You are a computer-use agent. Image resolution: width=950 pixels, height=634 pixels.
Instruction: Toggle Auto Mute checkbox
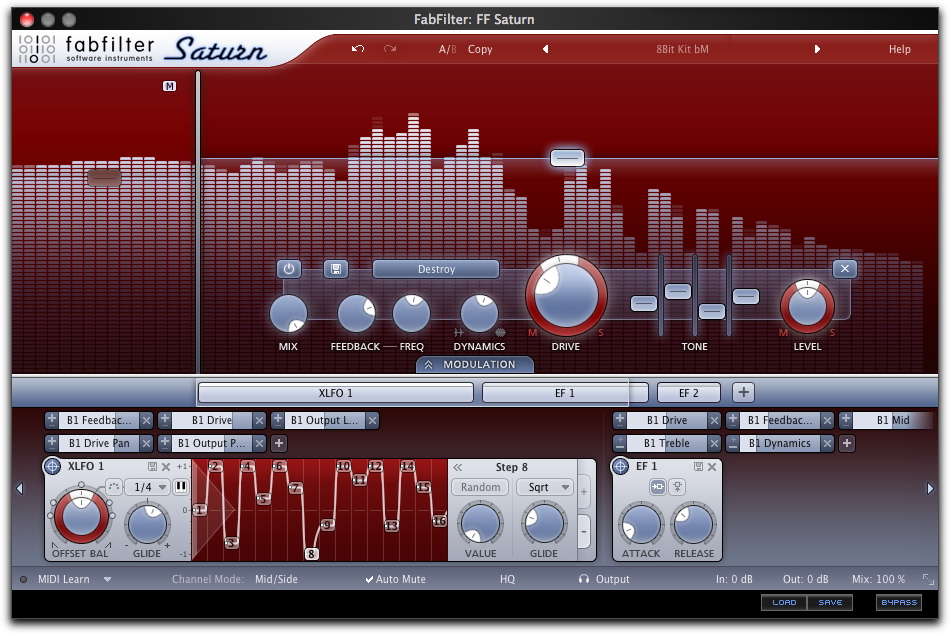click(395, 579)
